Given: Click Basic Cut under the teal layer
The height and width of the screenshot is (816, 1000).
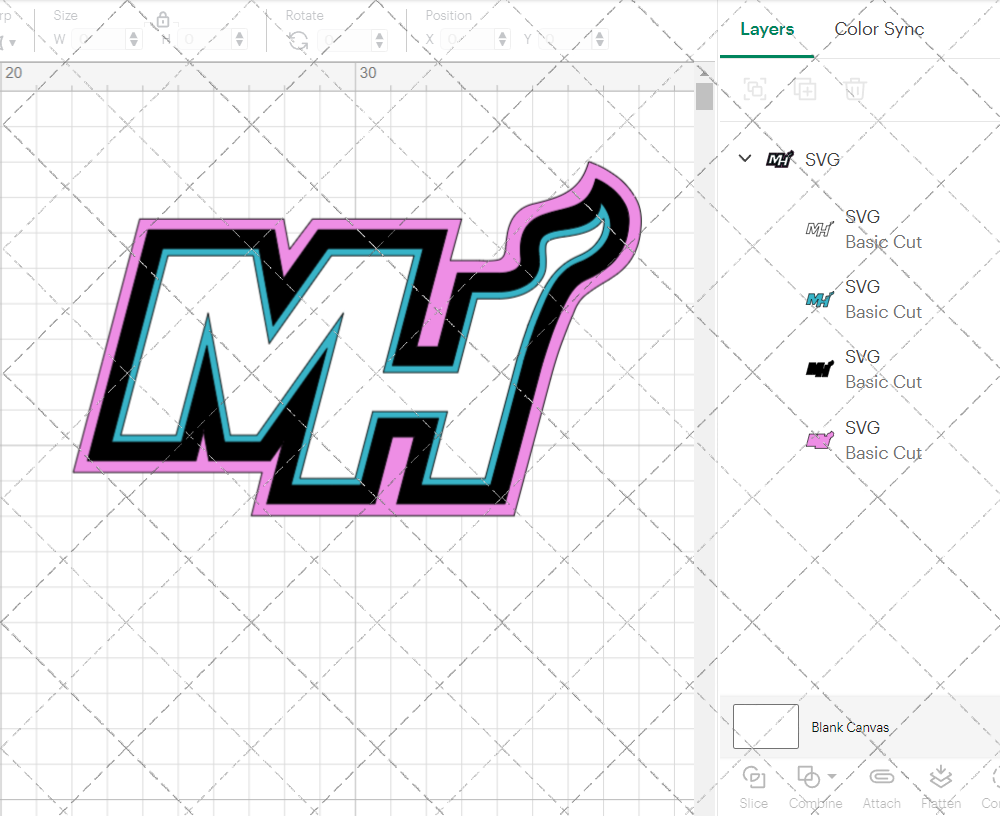Looking at the screenshot, I should [x=883, y=312].
